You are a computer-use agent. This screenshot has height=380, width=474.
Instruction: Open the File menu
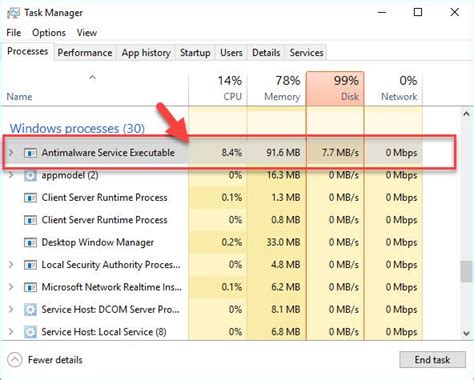click(x=14, y=33)
